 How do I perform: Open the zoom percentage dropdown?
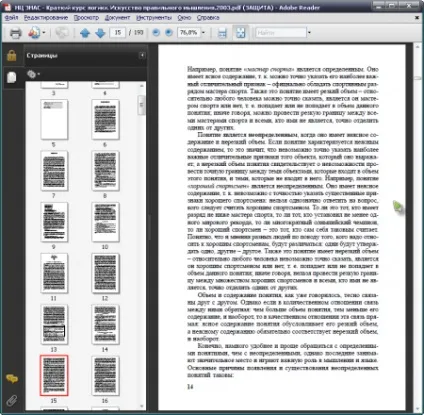click(x=203, y=33)
